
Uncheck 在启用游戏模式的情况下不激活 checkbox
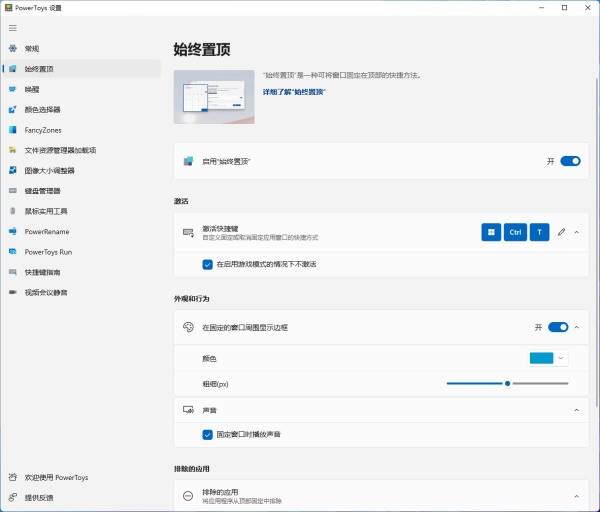click(x=207, y=264)
